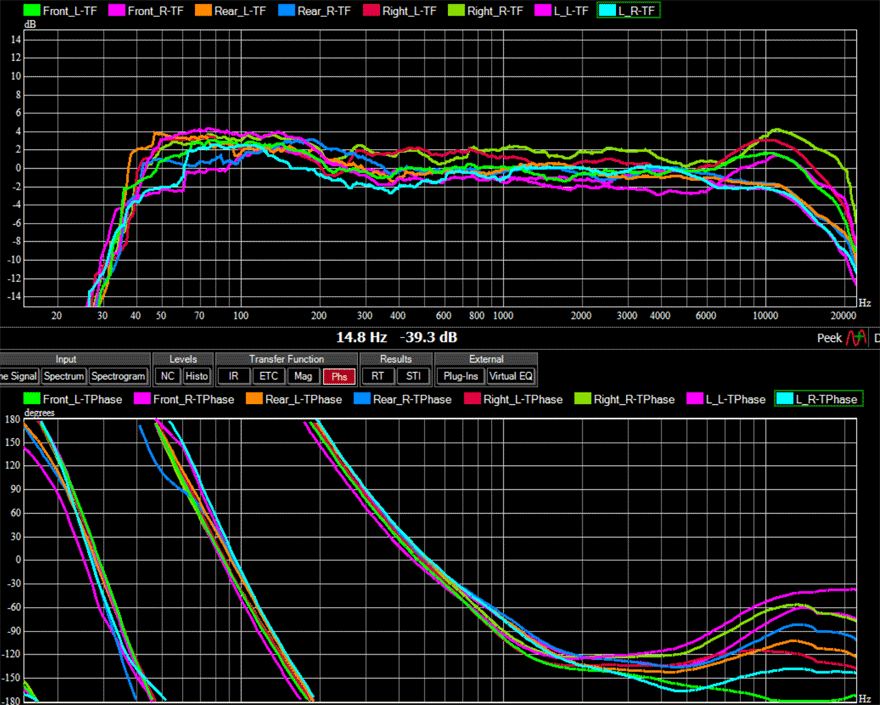
Task: Click the Results group header
Action: (x=396, y=359)
